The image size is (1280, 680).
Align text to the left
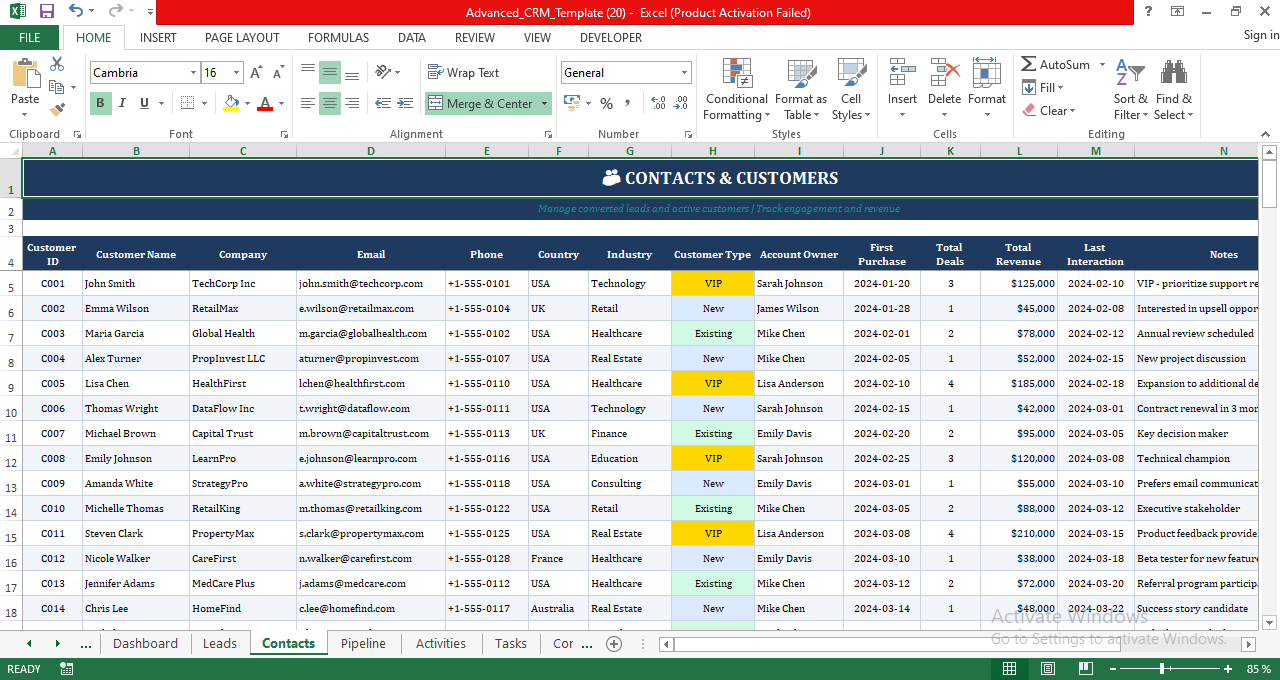(x=307, y=103)
